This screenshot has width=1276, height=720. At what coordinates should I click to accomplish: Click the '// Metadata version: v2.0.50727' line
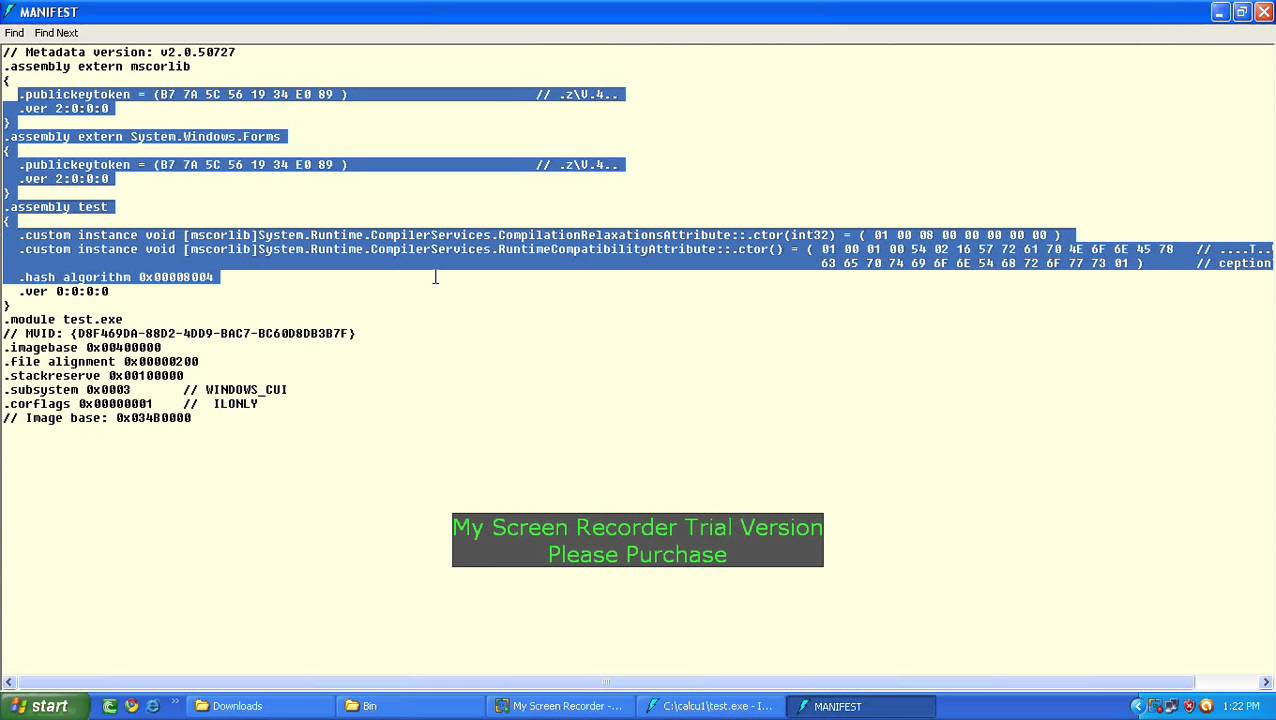(119, 52)
